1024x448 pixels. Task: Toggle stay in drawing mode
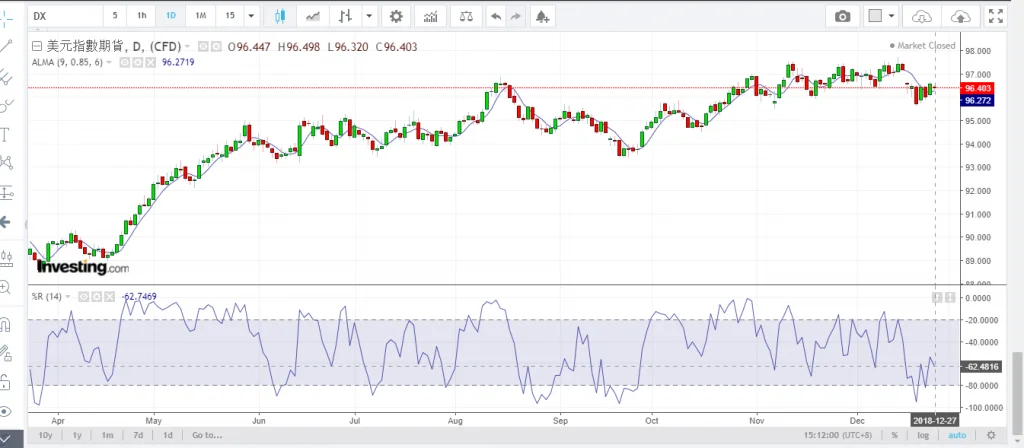pyautogui.click(x=6, y=353)
